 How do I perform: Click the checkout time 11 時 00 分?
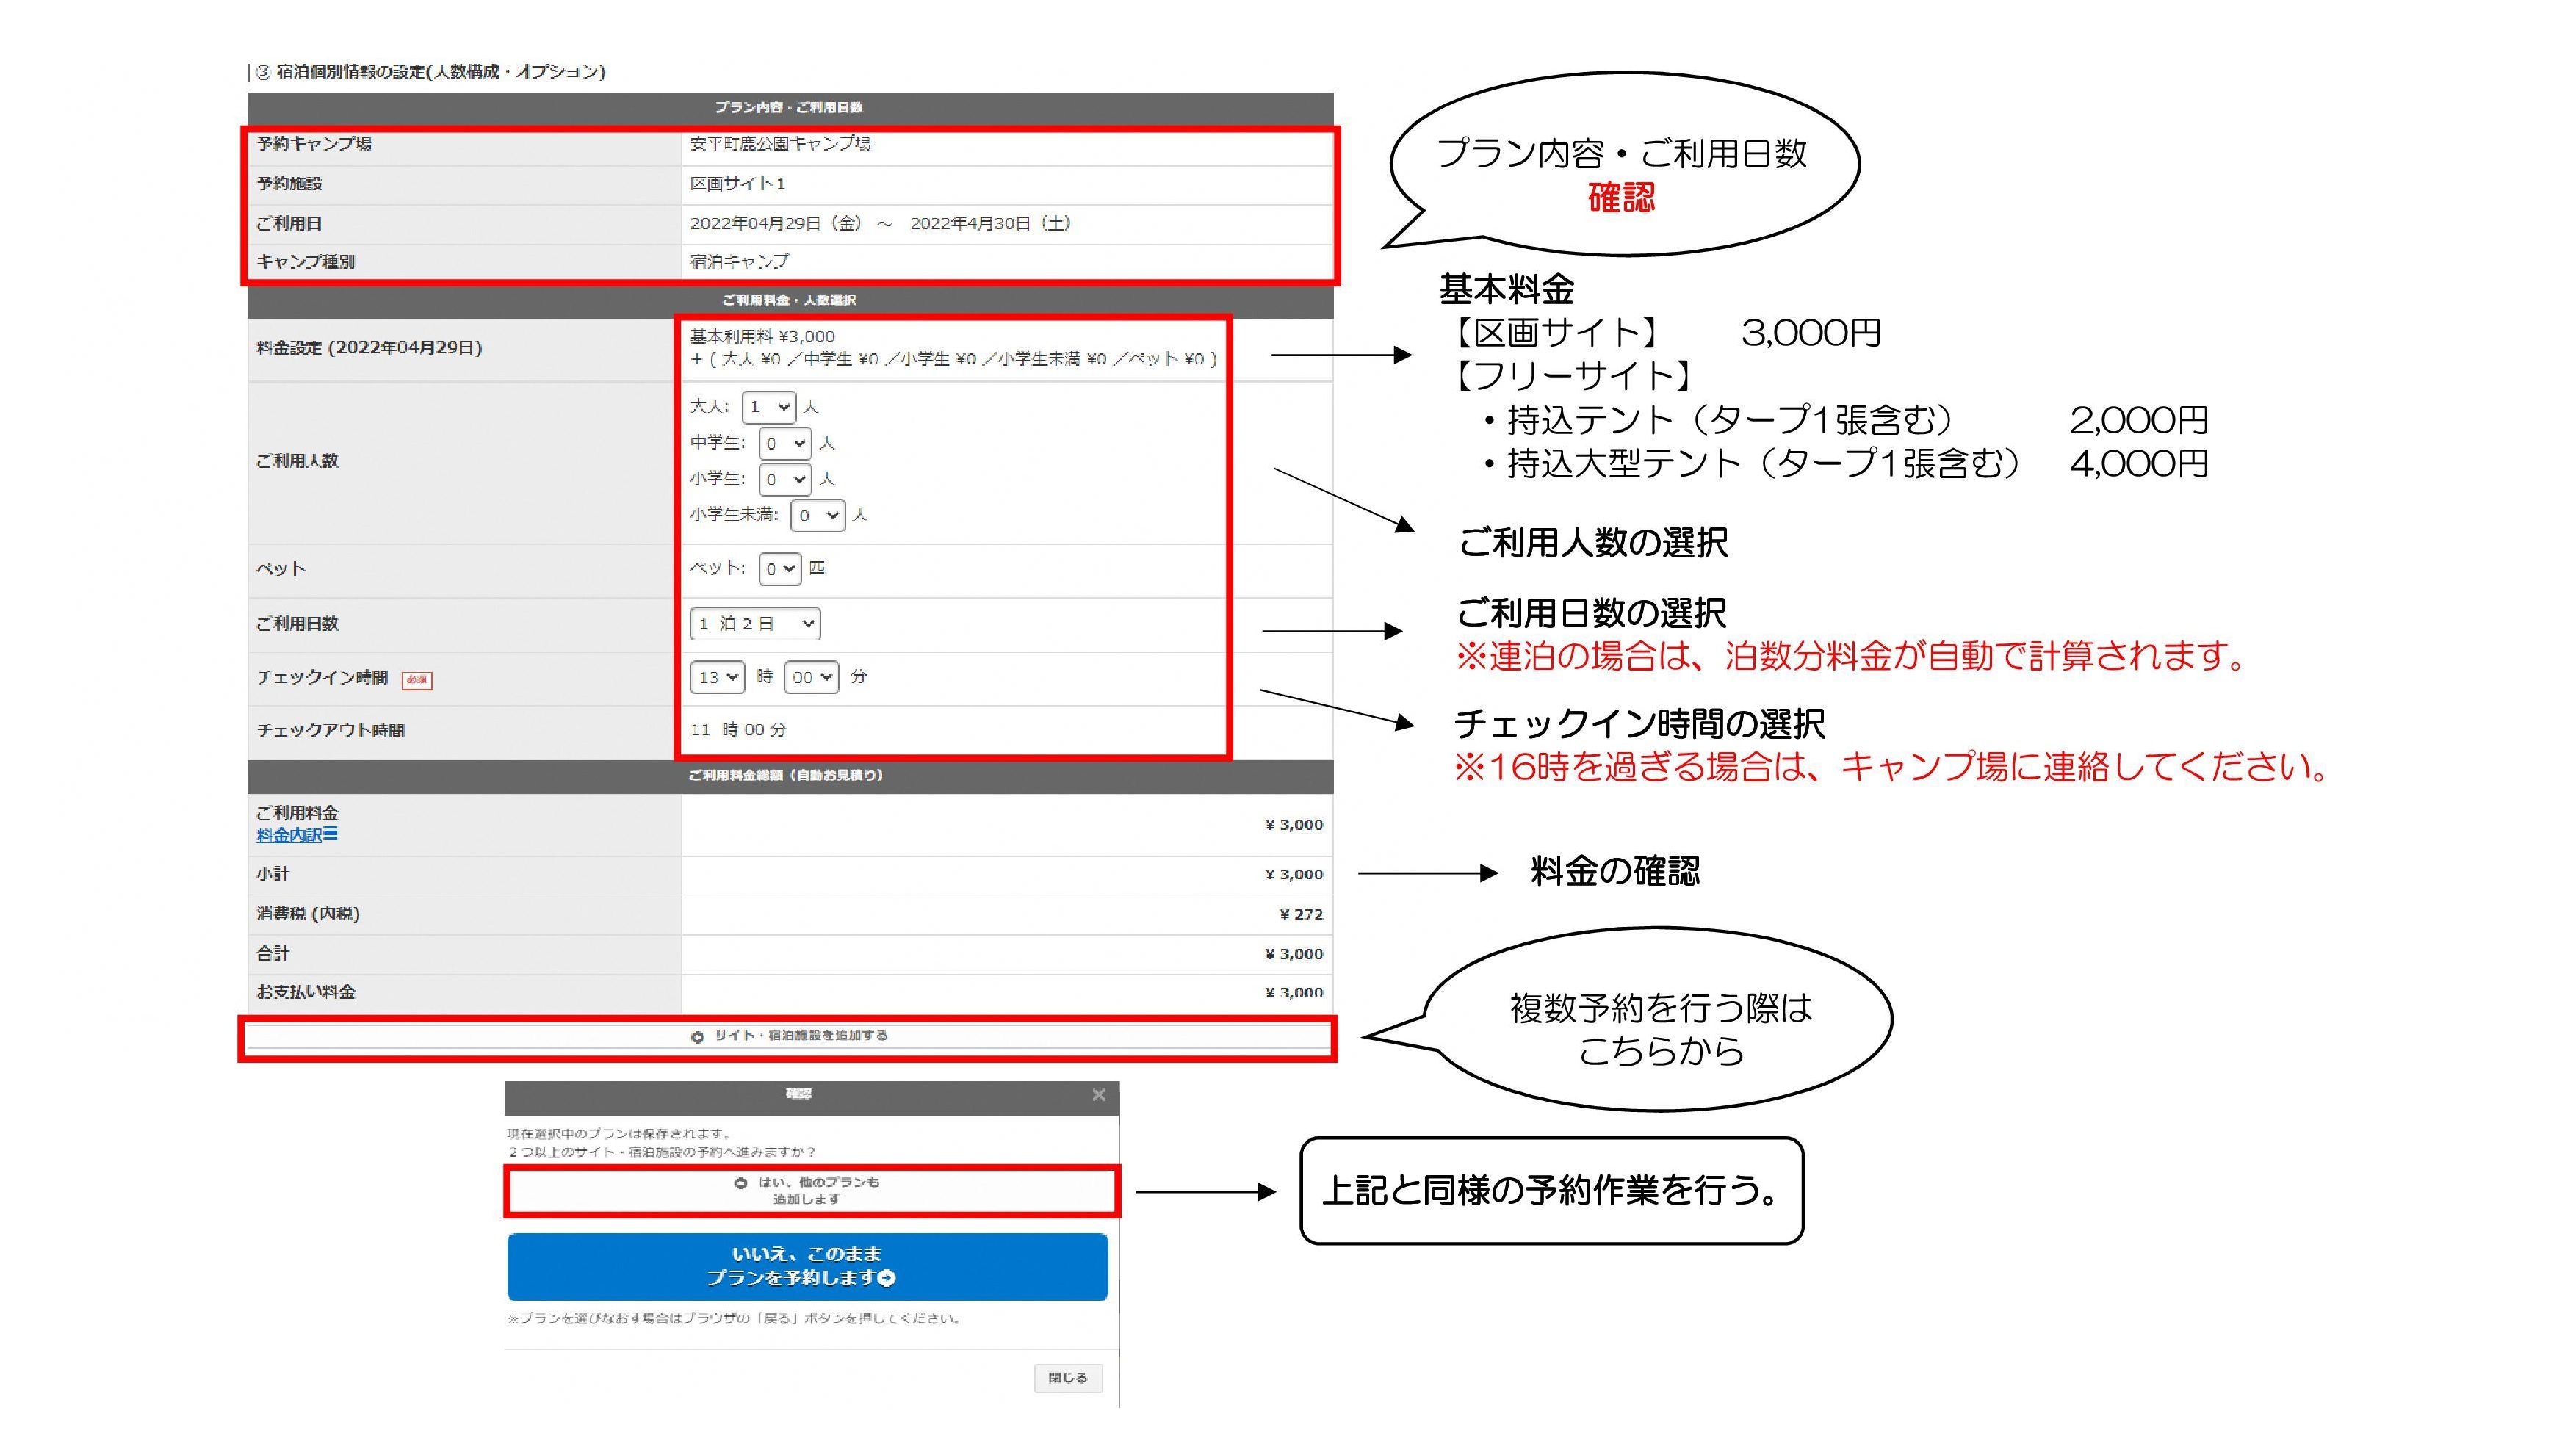pos(738,730)
